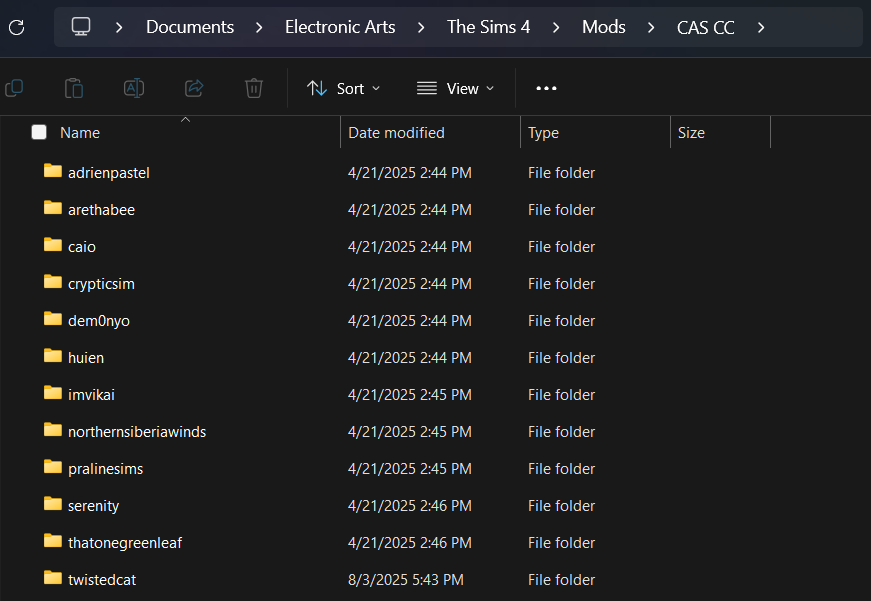Select the serenity folder icon
The width and height of the screenshot is (871, 601).
pos(53,504)
